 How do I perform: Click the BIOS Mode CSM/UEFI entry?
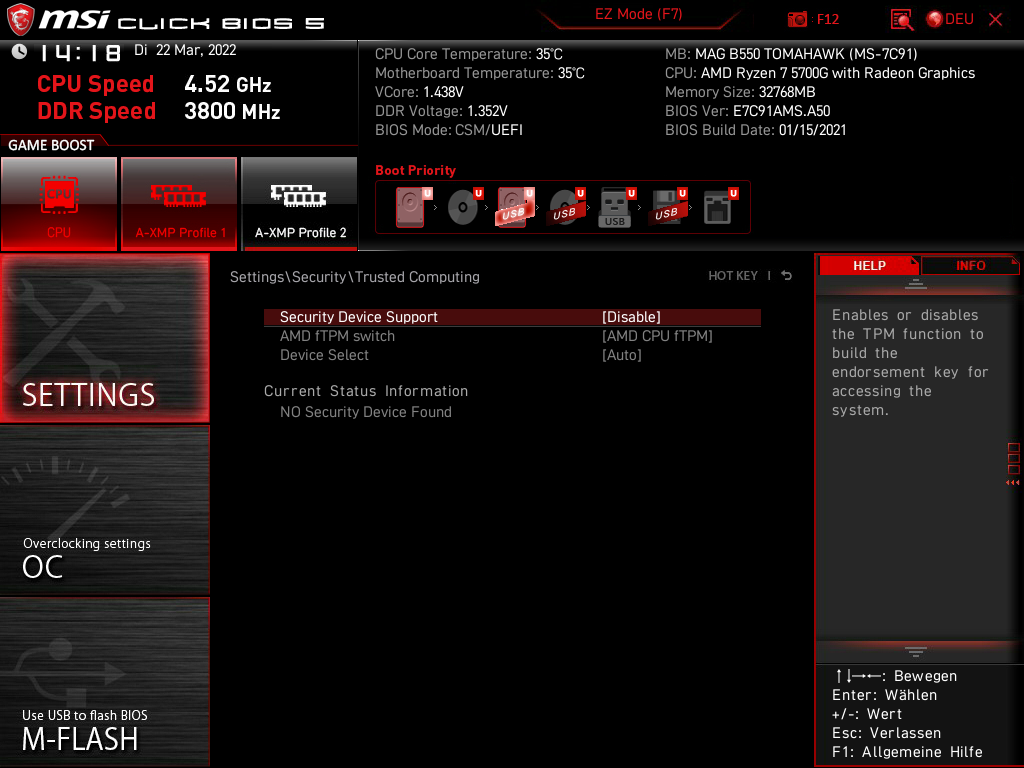point(449,129)
